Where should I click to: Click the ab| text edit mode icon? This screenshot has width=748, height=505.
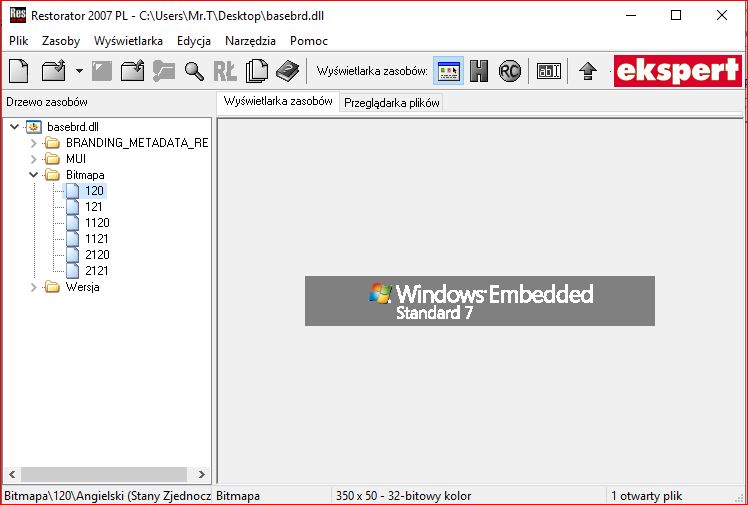[549, 71]
